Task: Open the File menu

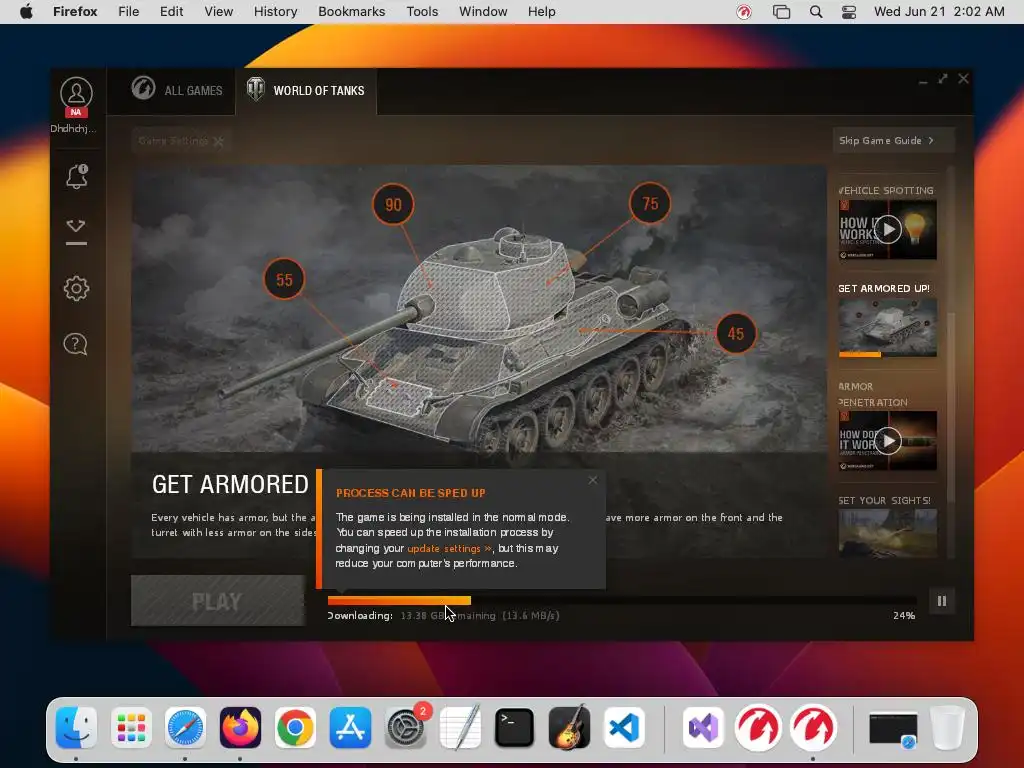Action: click(x=129, y=12)
